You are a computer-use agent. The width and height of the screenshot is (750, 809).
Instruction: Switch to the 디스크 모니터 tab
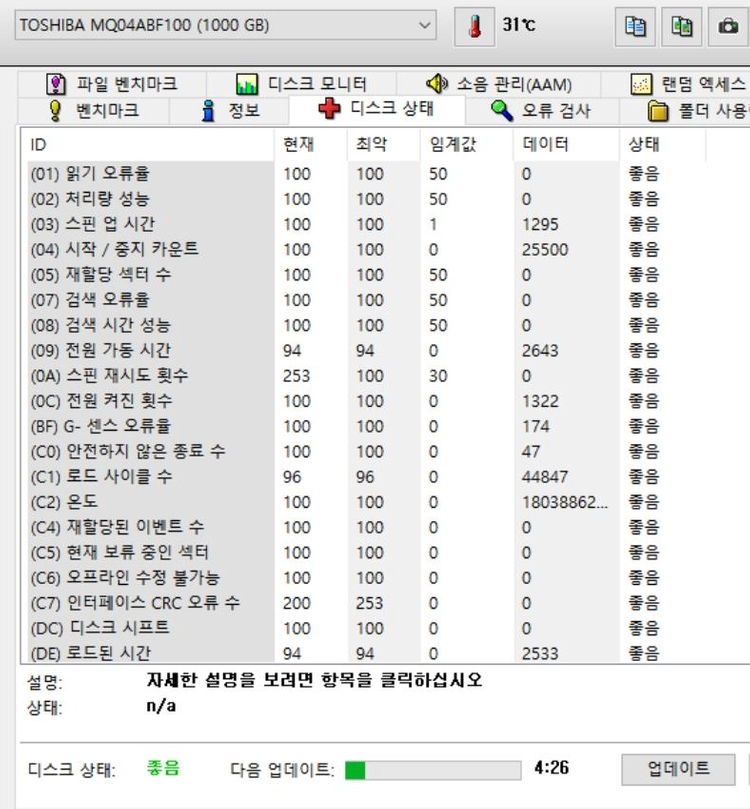(x=301, y=84)
